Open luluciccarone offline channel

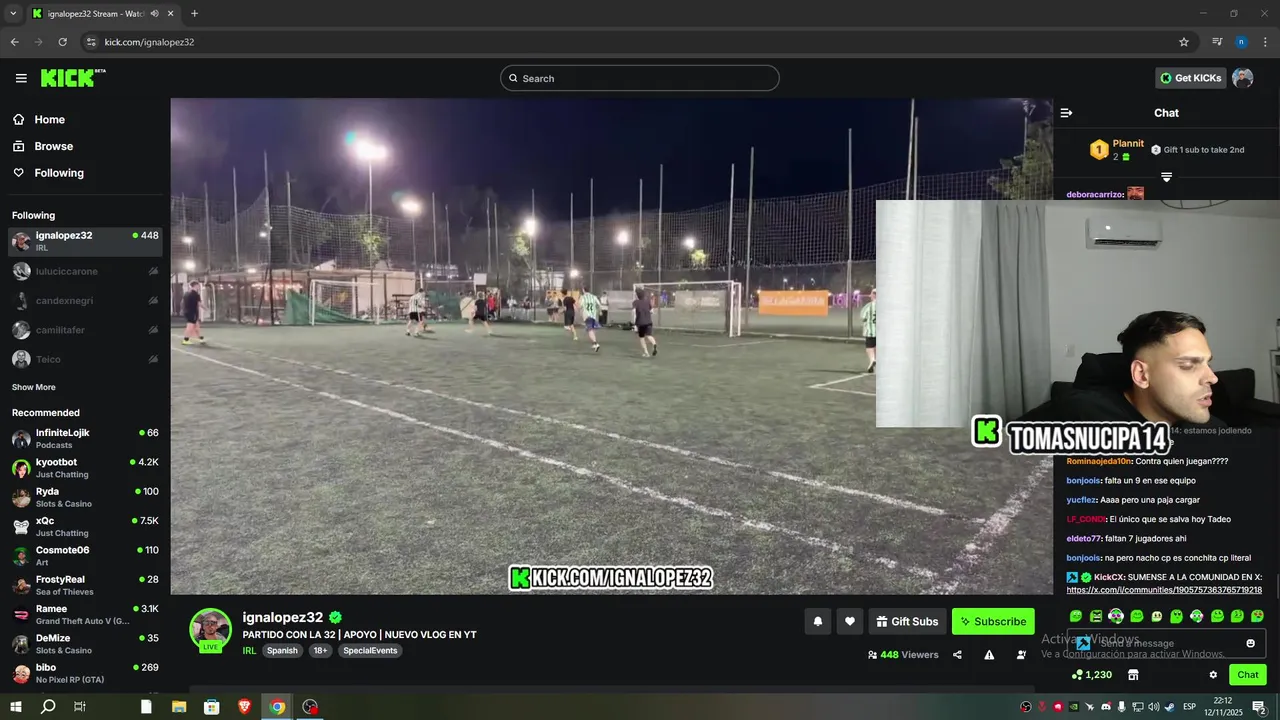tap(85, 271)
